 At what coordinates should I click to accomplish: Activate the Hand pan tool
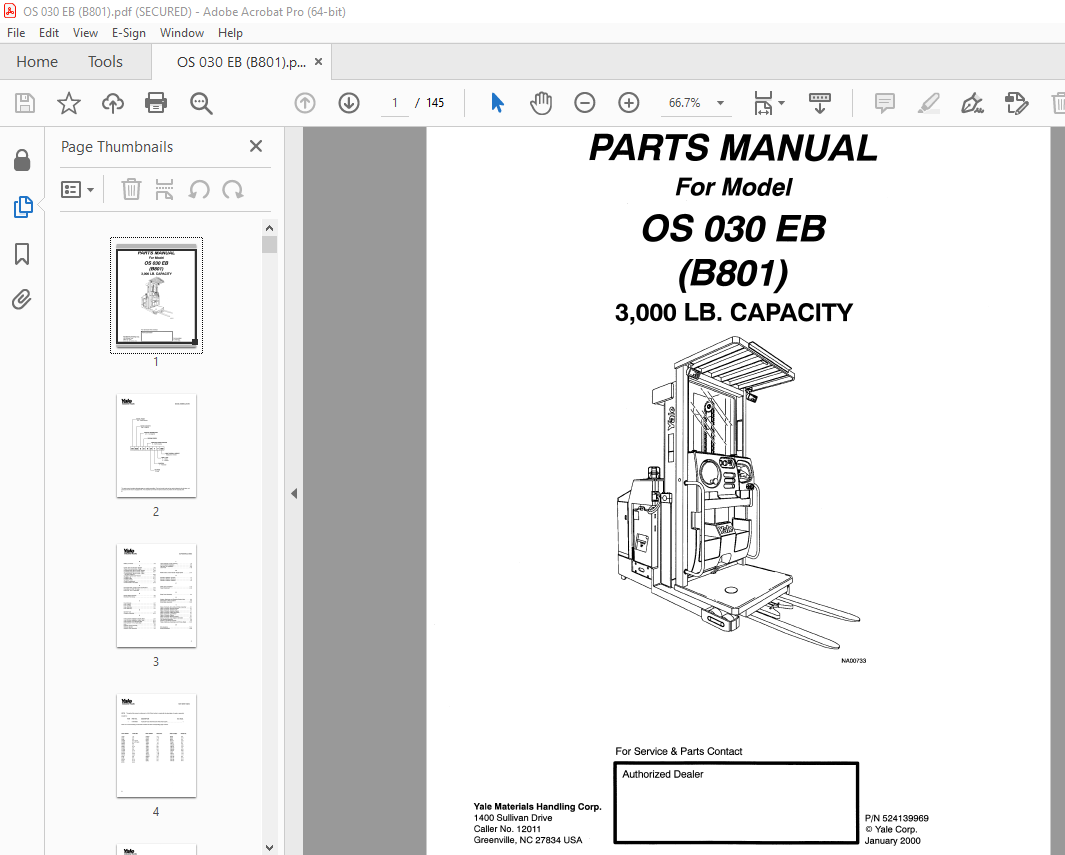(541, 103)
